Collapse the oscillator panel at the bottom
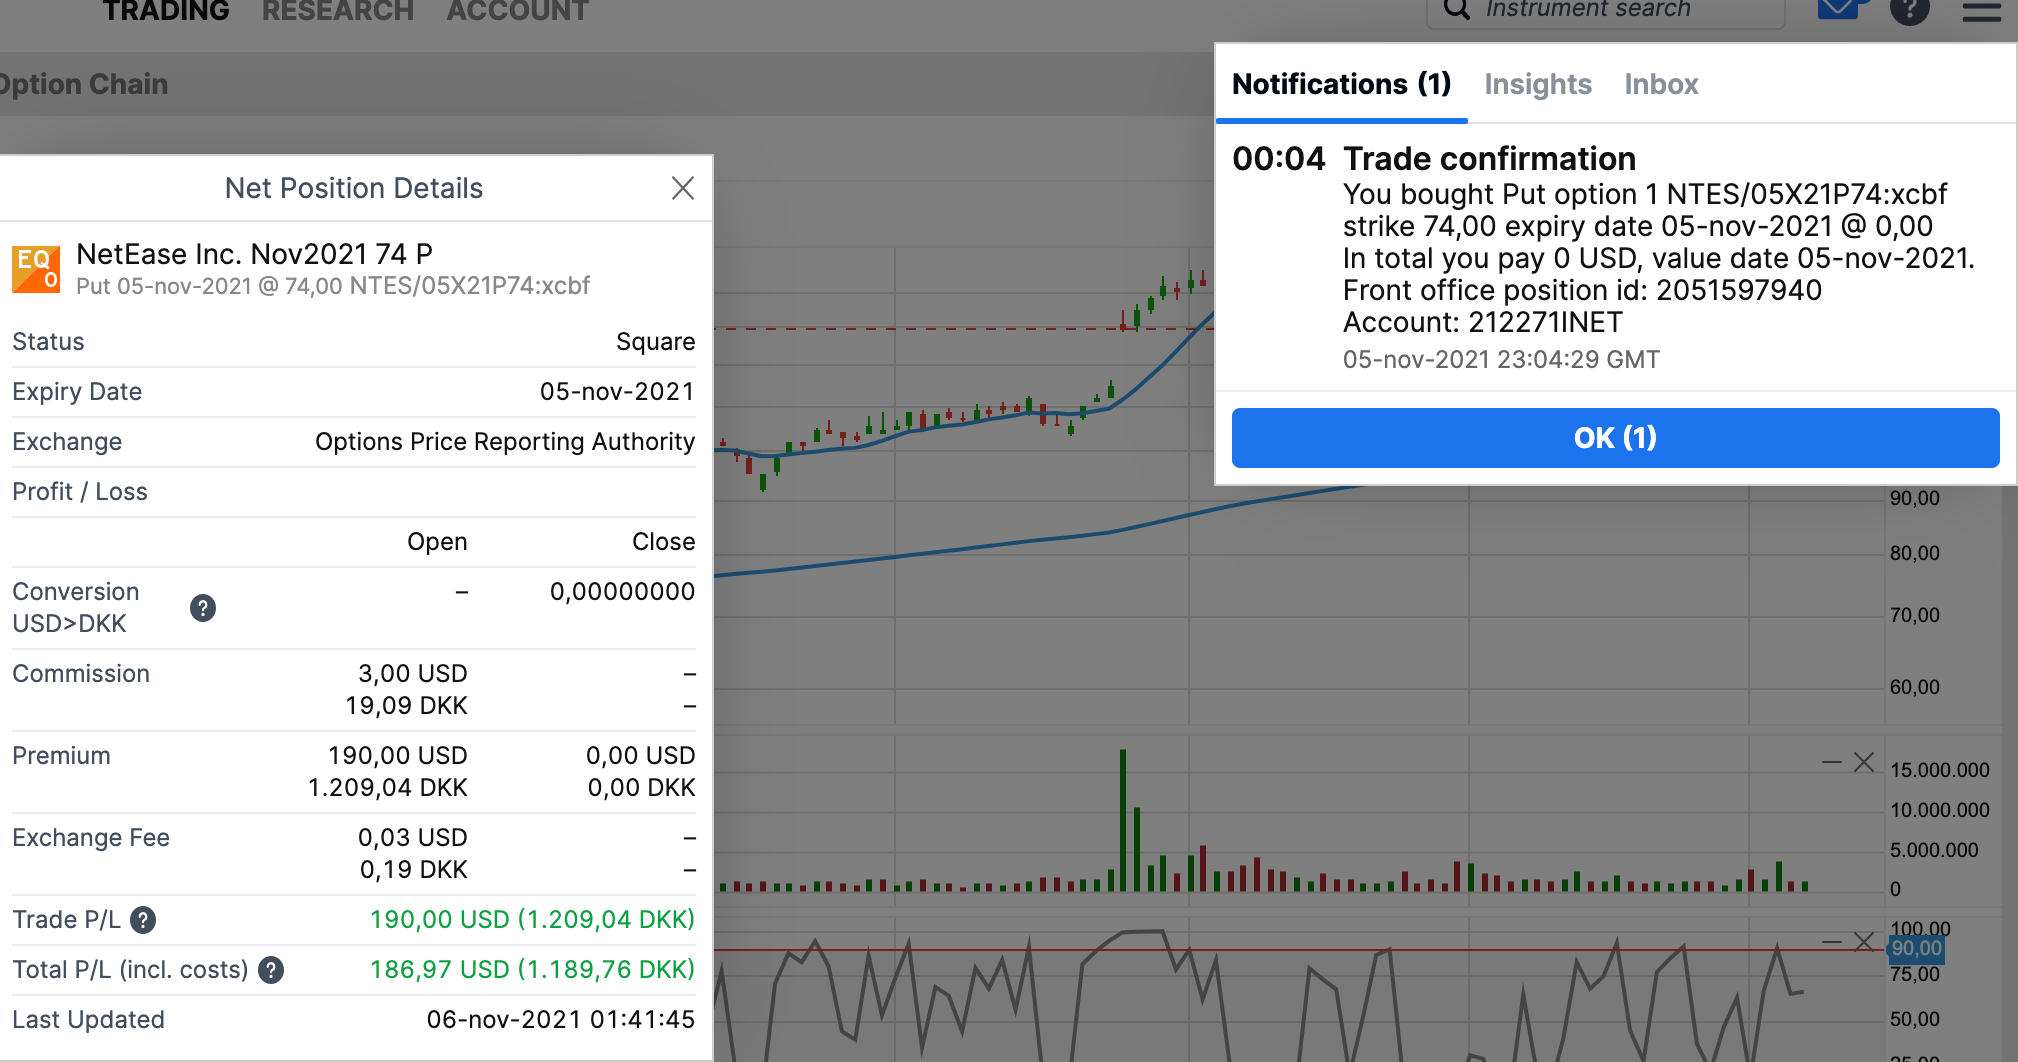This screenshot has height=1062, width=2018. (1831, 942)
